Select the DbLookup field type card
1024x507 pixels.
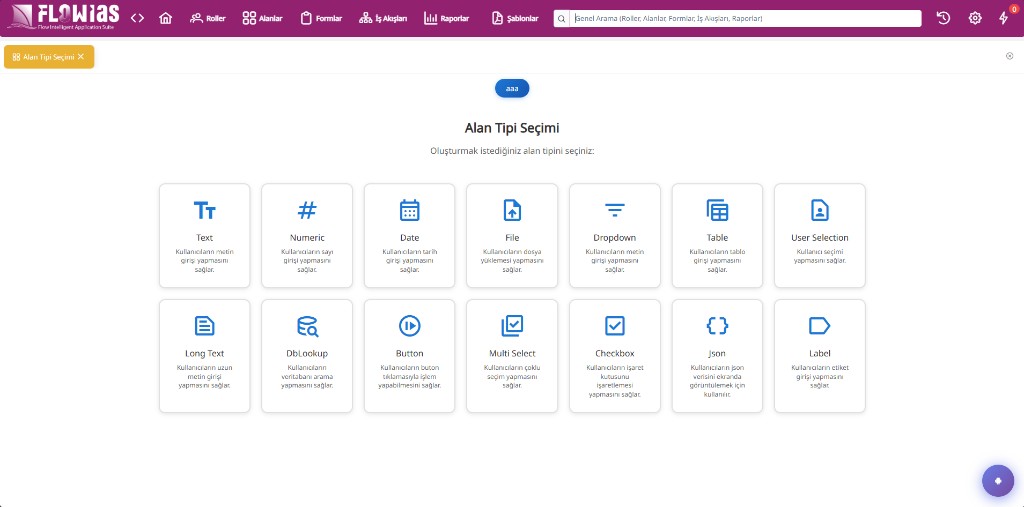307,356
